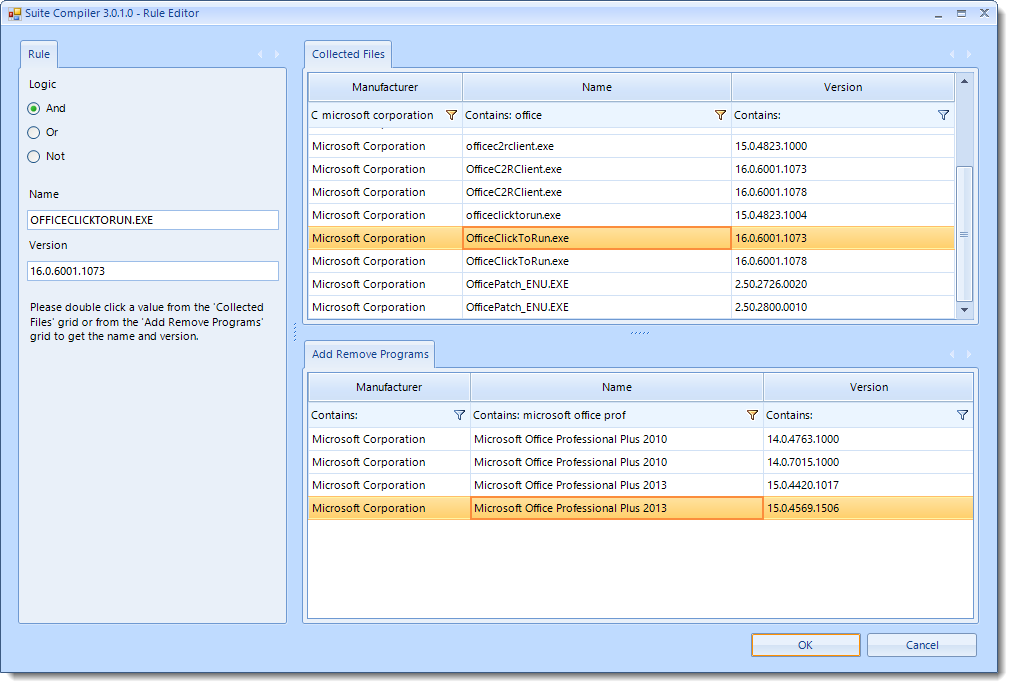1013x688 pixels.
Task: Click the vertical scrollbar thumb in Collected Files
Action: (964, 234)
